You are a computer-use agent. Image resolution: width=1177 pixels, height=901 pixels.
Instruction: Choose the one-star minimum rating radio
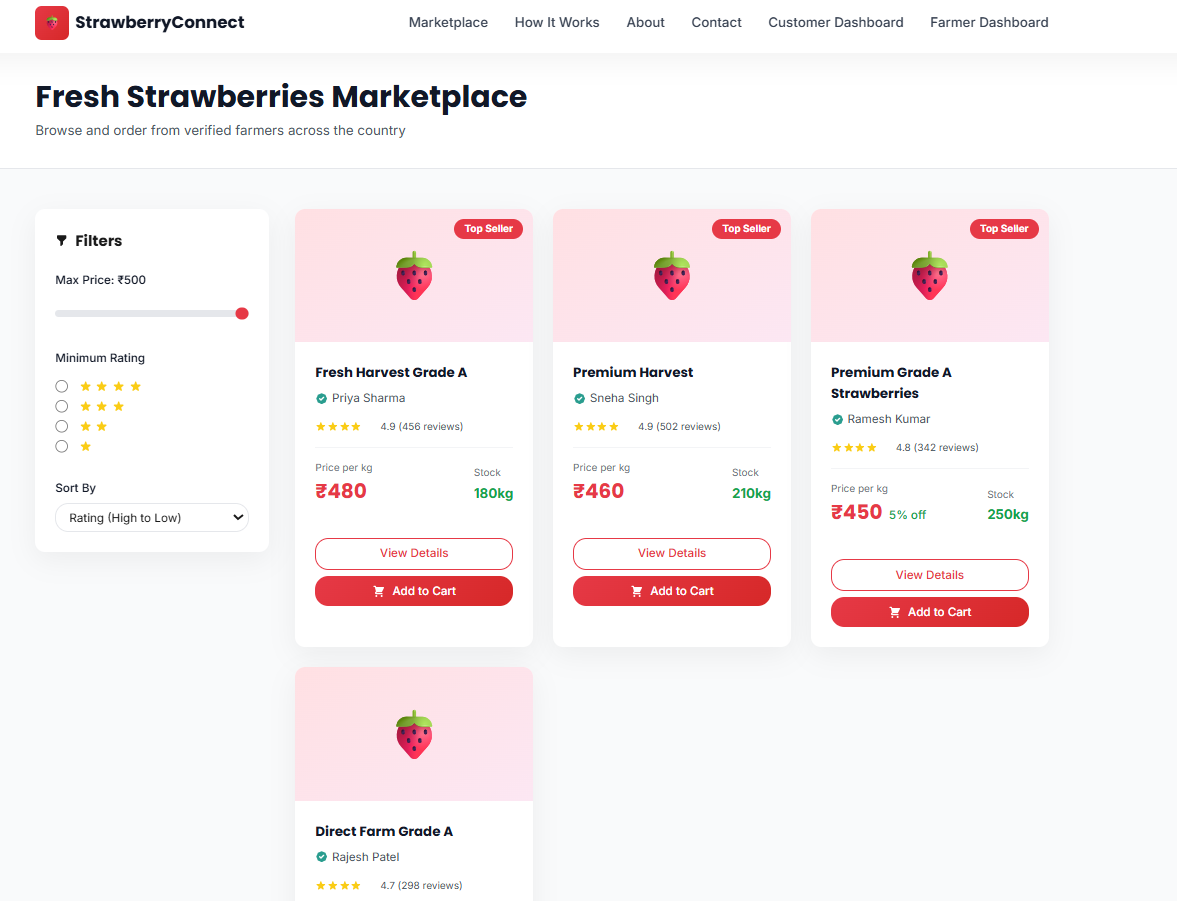pyautogui.click(x=62, y=446)
